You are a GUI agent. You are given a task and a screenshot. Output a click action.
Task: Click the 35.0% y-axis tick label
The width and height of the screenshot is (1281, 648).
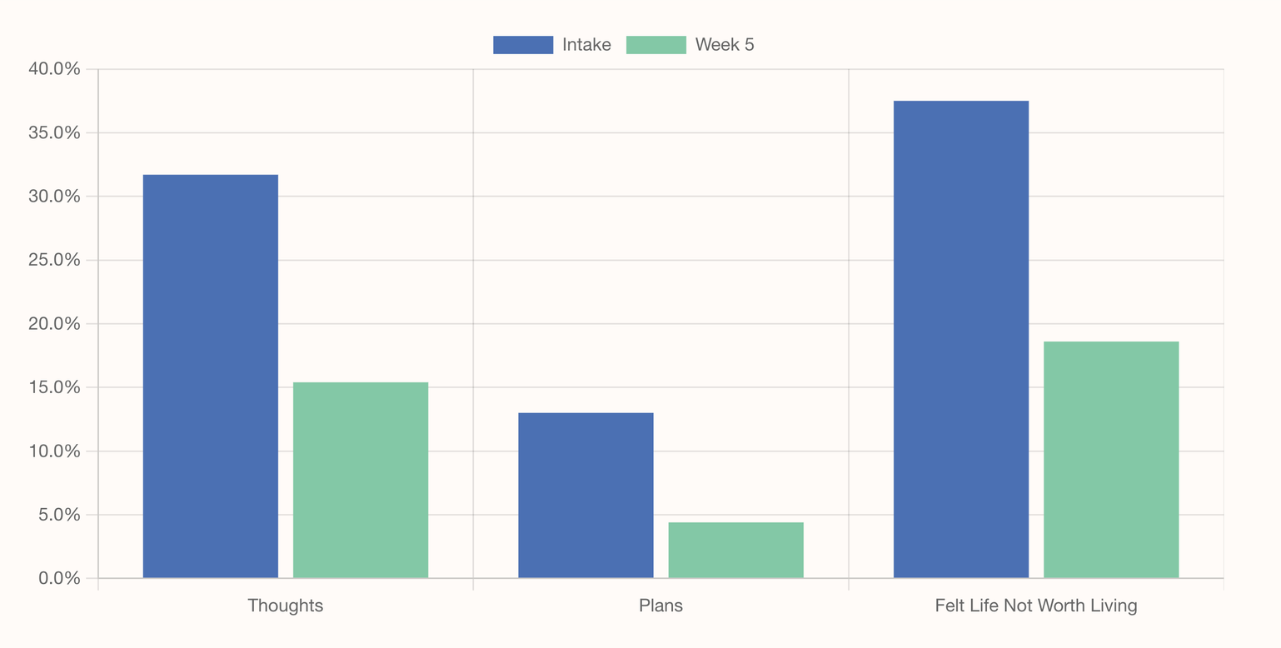[x=54, y=133]
